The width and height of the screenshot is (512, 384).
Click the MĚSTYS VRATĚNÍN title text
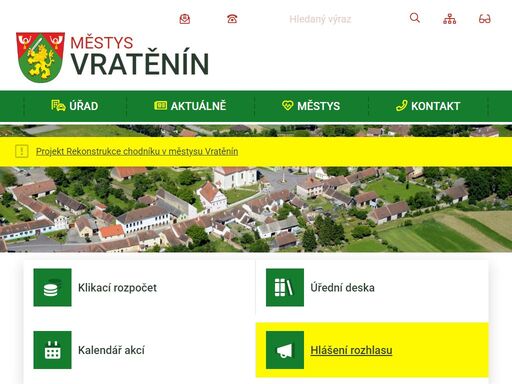pos(140,56)
